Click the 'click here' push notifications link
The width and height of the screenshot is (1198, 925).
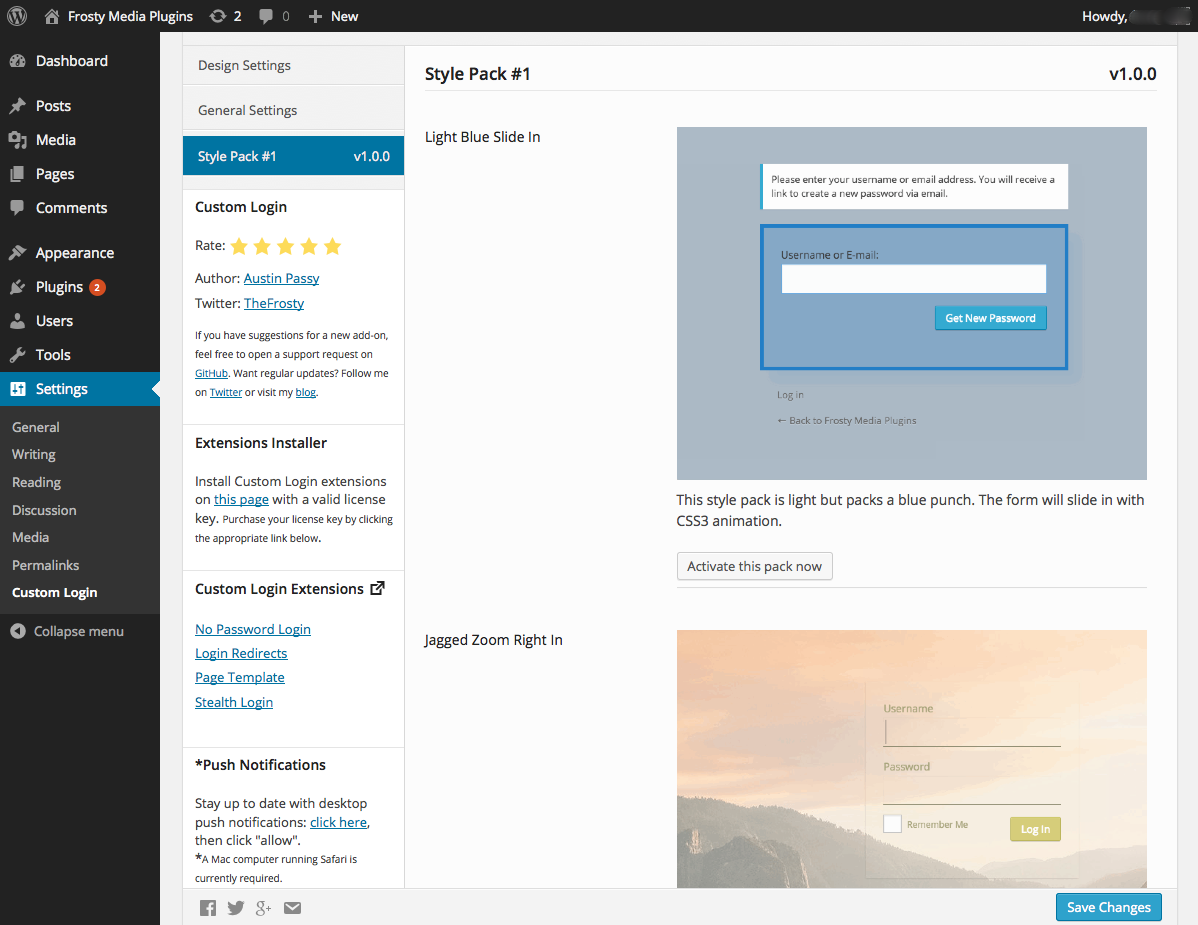coord(338,822)
